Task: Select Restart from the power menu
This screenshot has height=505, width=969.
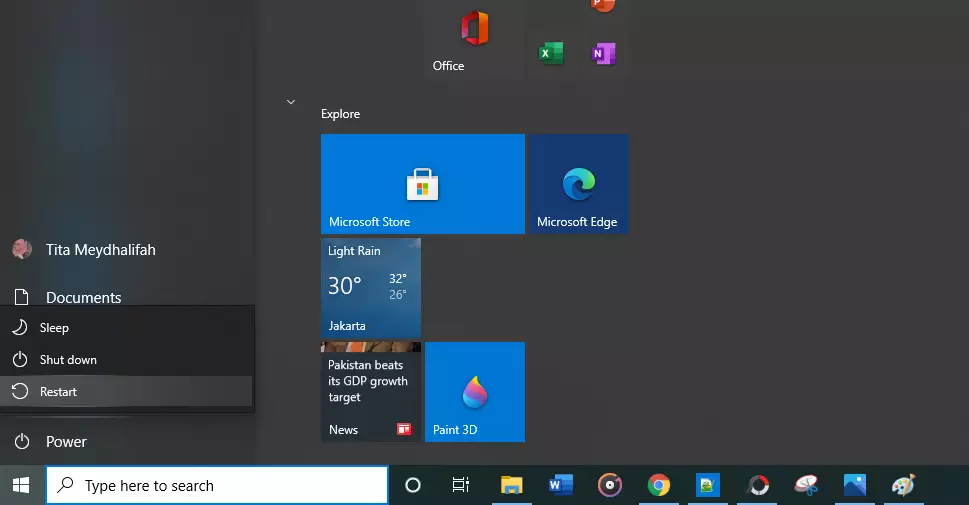Action: pos(127,391)
